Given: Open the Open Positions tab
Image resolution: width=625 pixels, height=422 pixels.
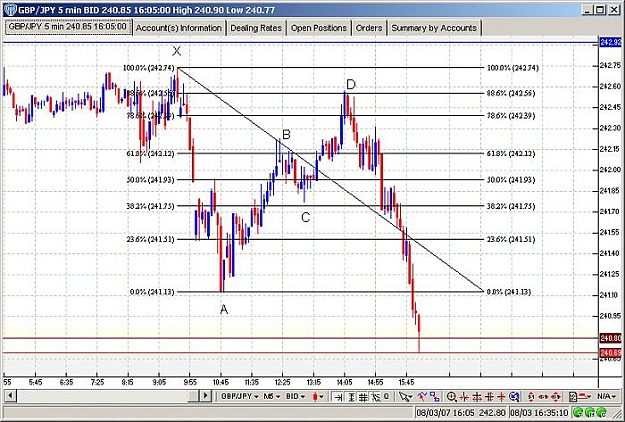Looking at the screenshot, I should [x=318, y=28].
